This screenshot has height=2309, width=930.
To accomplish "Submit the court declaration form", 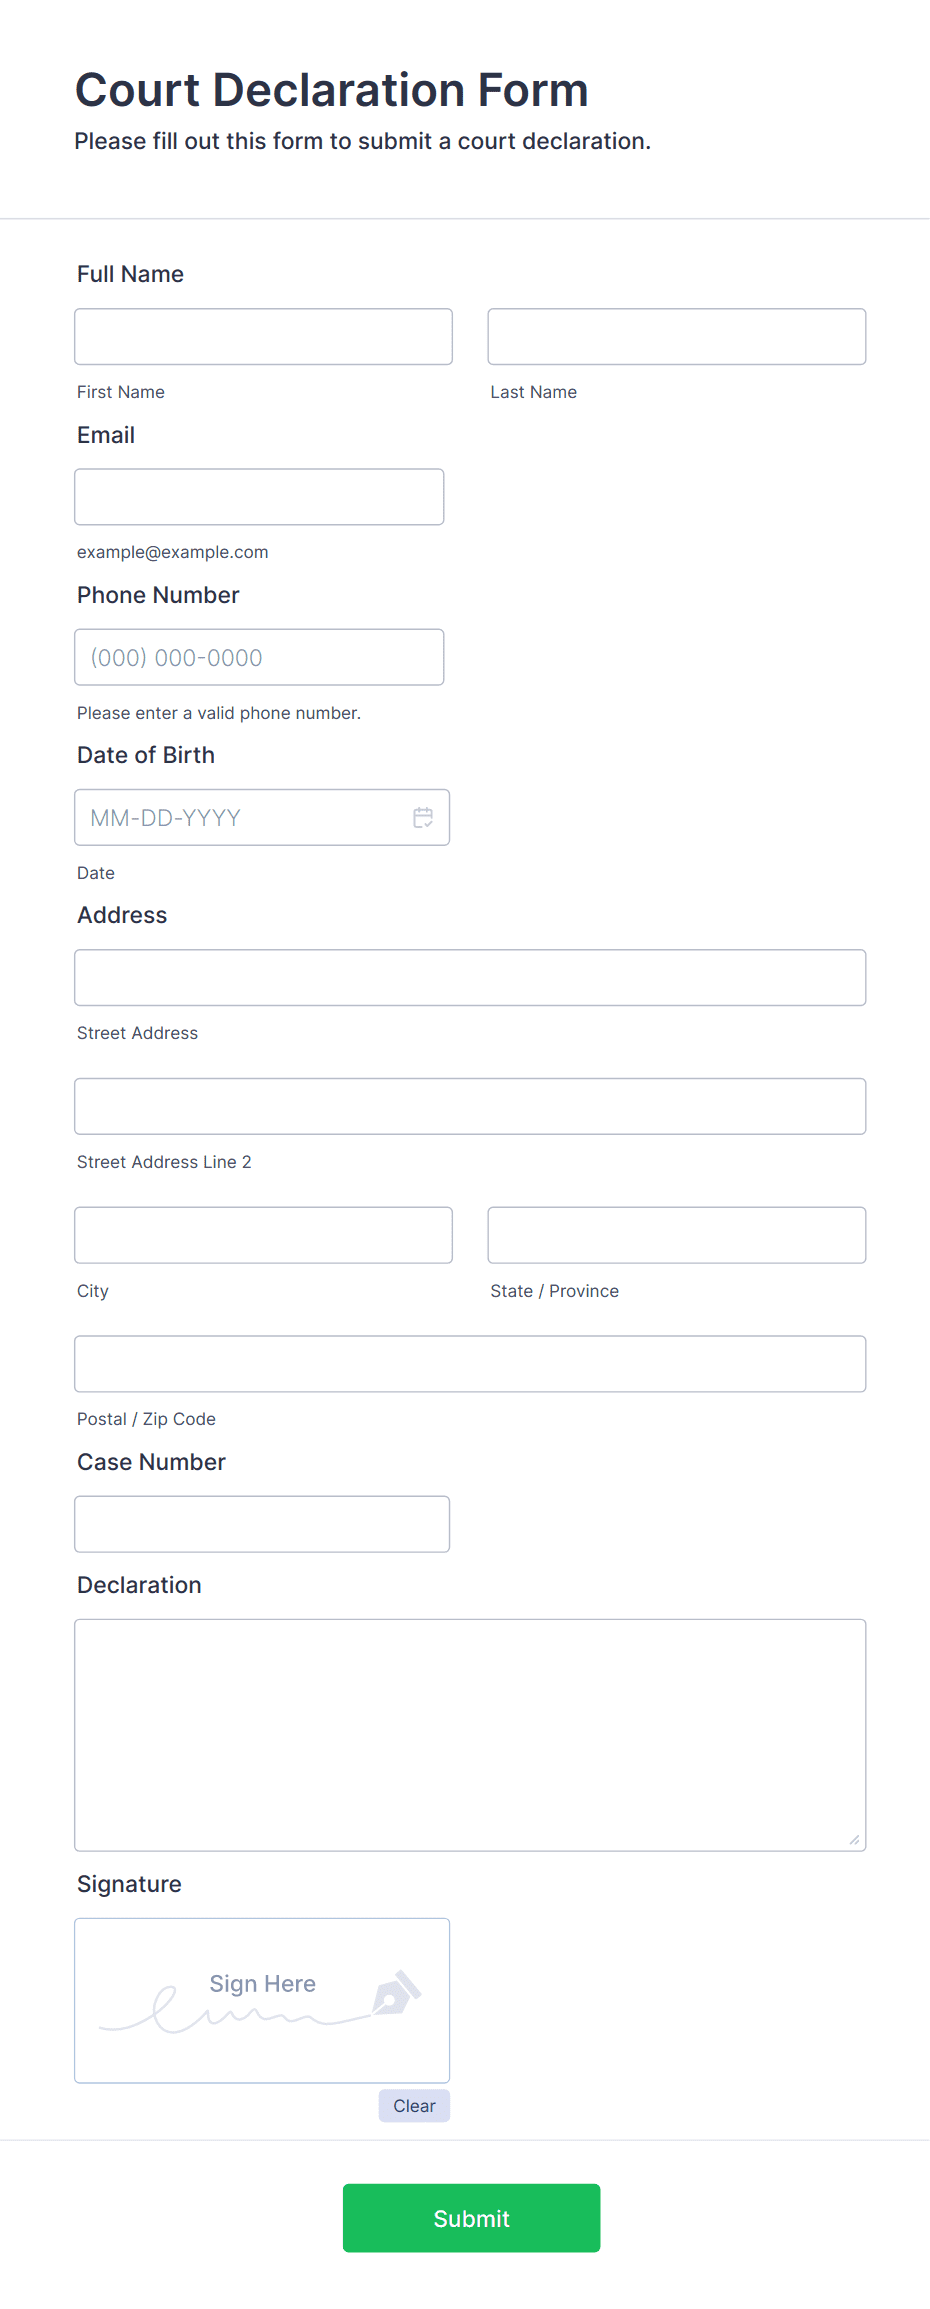I will [x=471, y=2218].
